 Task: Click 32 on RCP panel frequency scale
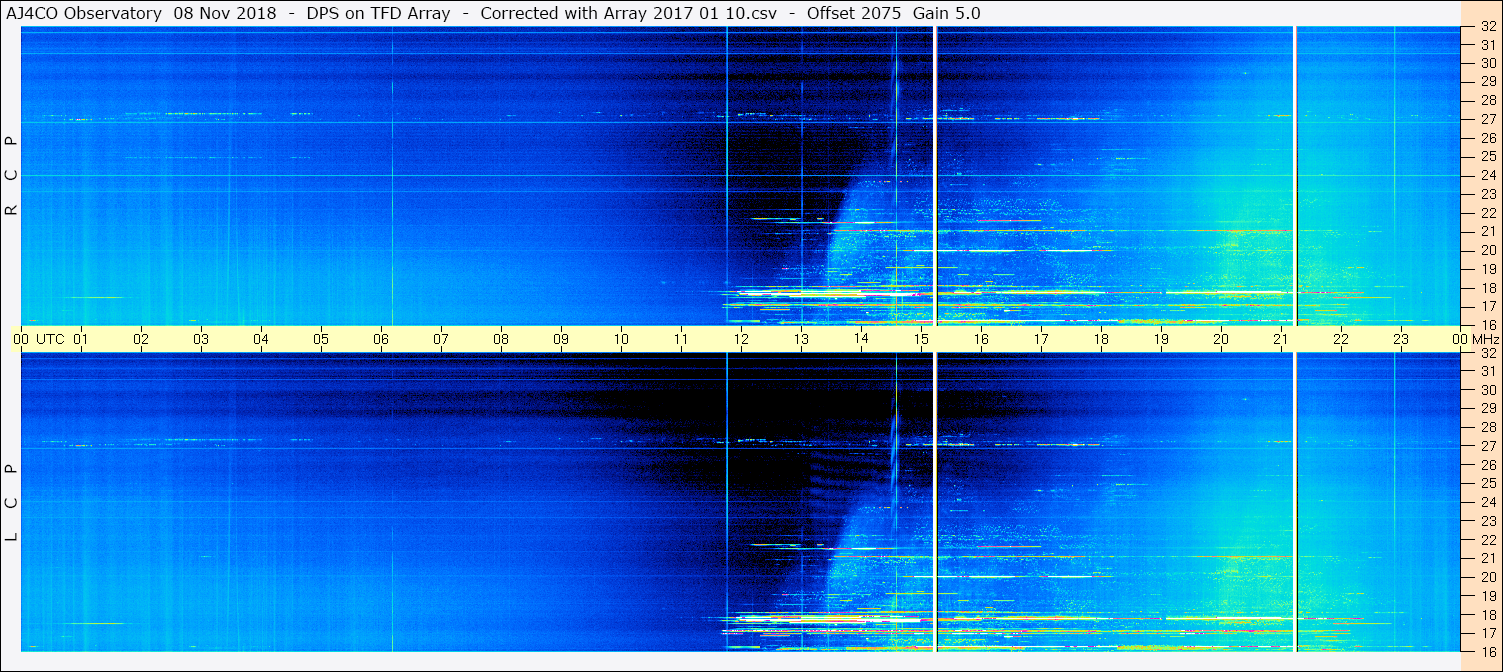(x=1488, y=27)
